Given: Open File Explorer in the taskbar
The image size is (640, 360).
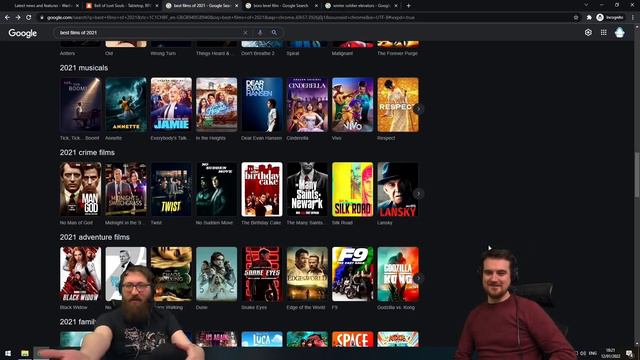Looking at the screenshot, I should [x=25, y=353].
